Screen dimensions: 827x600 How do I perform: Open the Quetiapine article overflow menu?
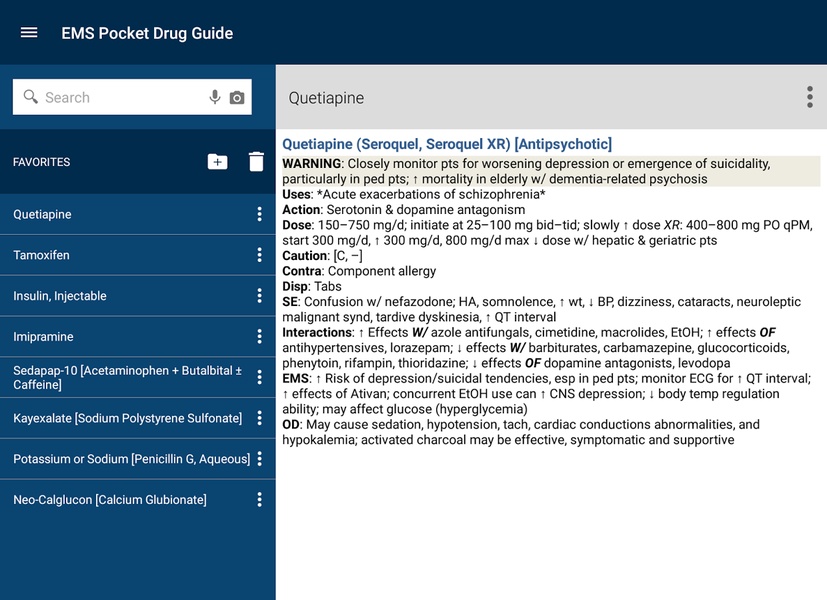point(810,98)
